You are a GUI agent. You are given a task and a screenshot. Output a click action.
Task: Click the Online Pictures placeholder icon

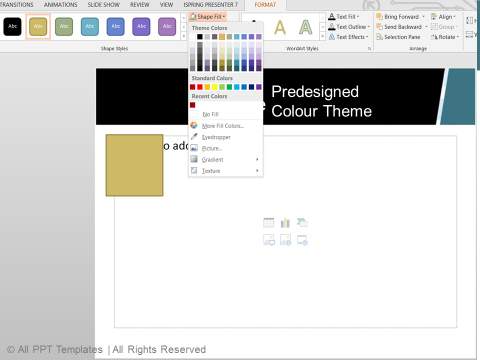(285, 240)
